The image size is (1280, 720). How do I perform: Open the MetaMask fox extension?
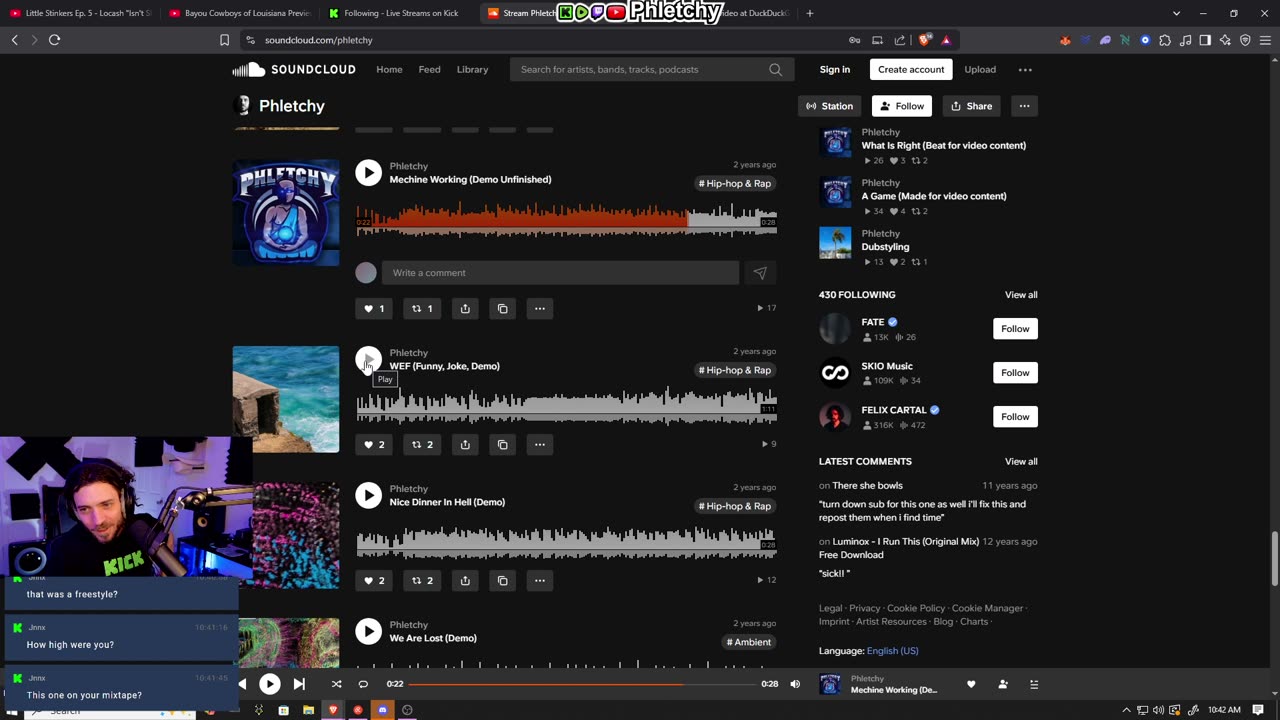1065,40
